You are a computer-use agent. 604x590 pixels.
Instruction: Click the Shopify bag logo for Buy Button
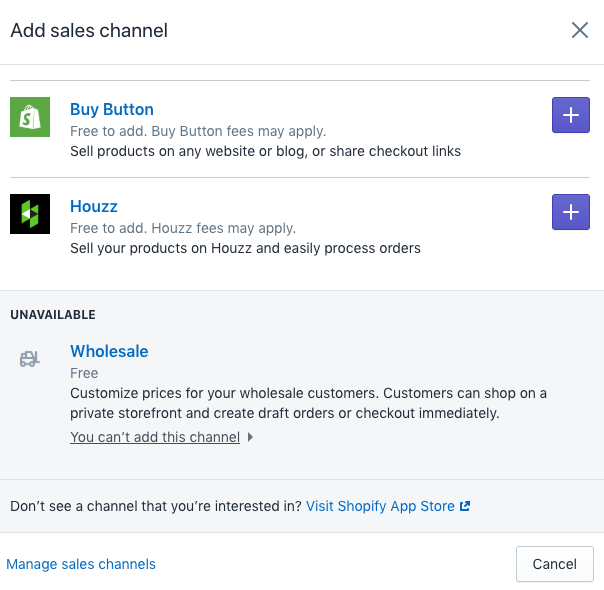tap(30, 117)
